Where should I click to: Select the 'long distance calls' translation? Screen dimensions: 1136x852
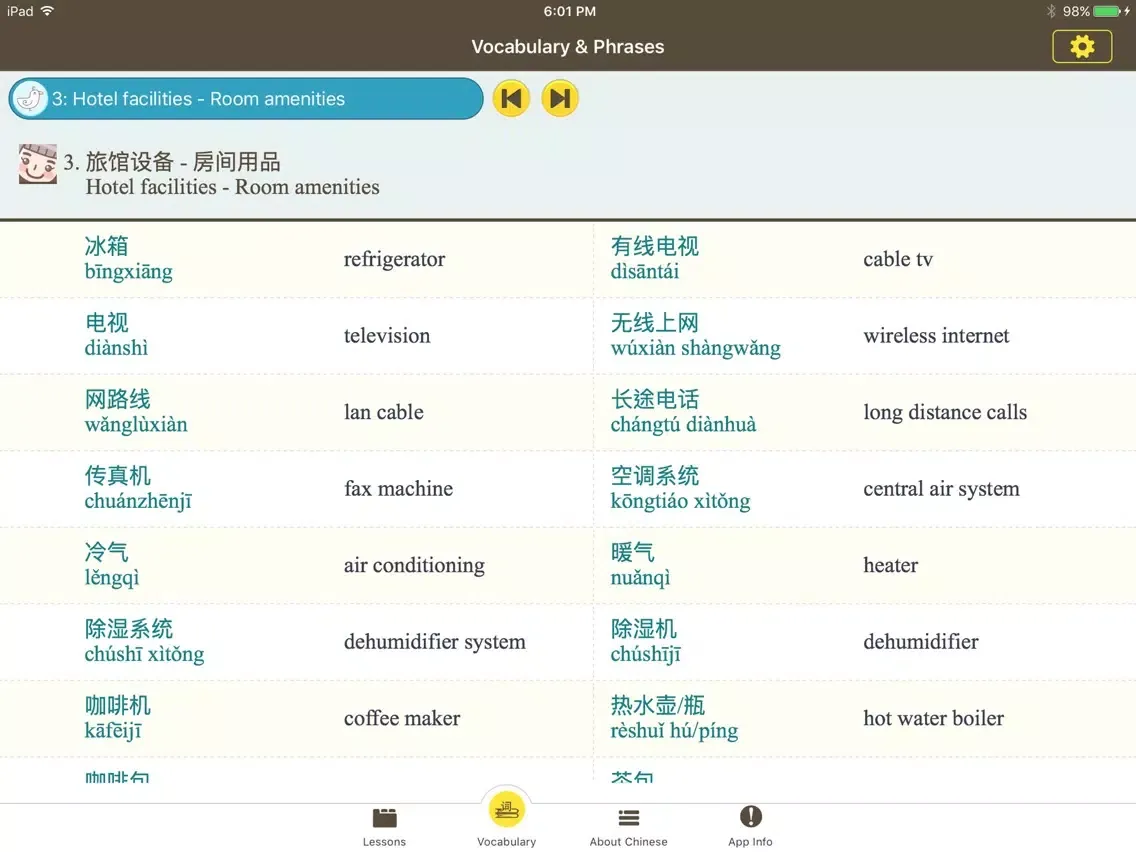[945, 412]
